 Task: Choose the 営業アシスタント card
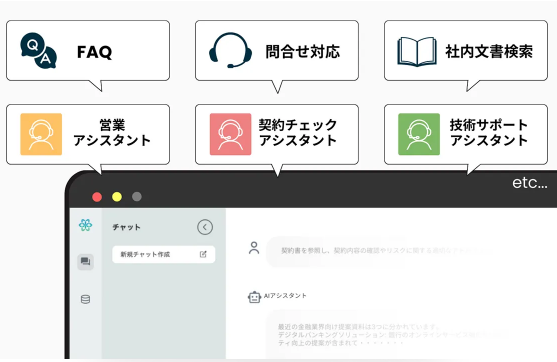click(x=88, y=134)
